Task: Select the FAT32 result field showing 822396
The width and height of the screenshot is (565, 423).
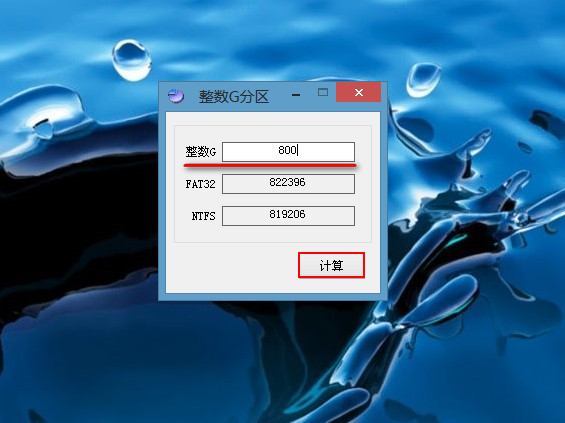Action: pyautogui.click(x=288, y=183)
